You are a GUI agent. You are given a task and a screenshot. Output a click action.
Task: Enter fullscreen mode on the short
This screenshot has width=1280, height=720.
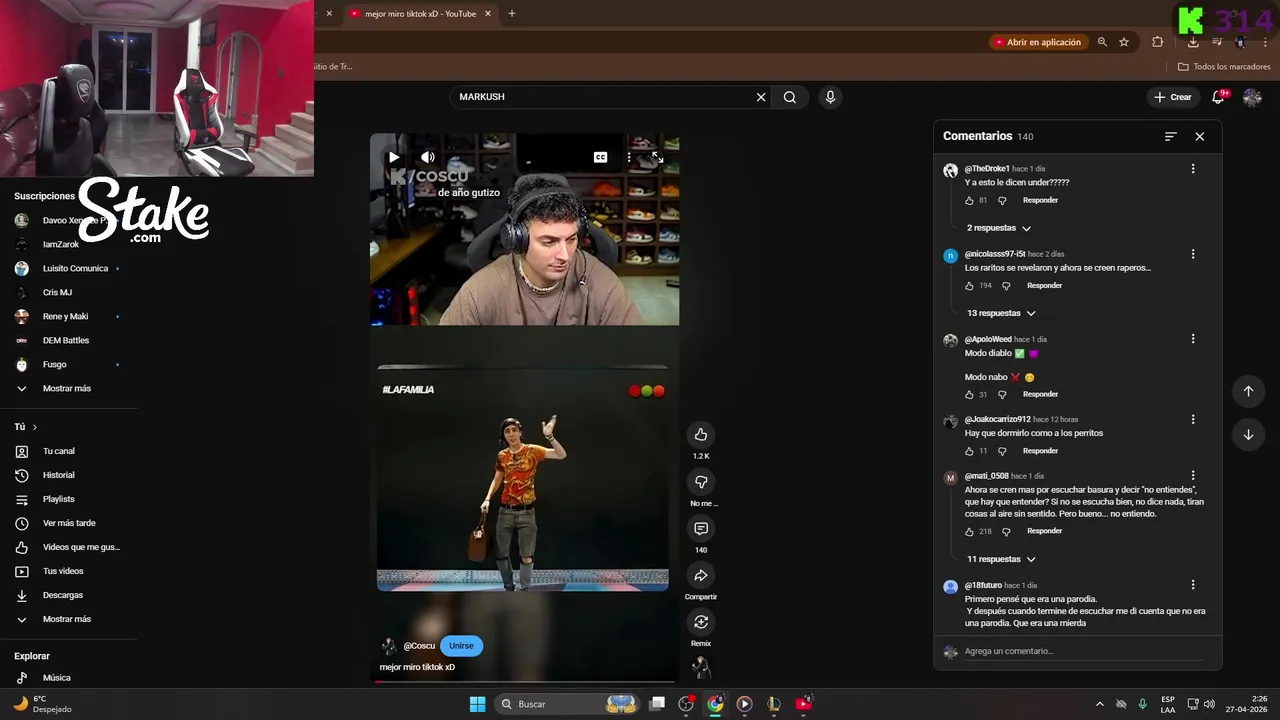(657, 157)
